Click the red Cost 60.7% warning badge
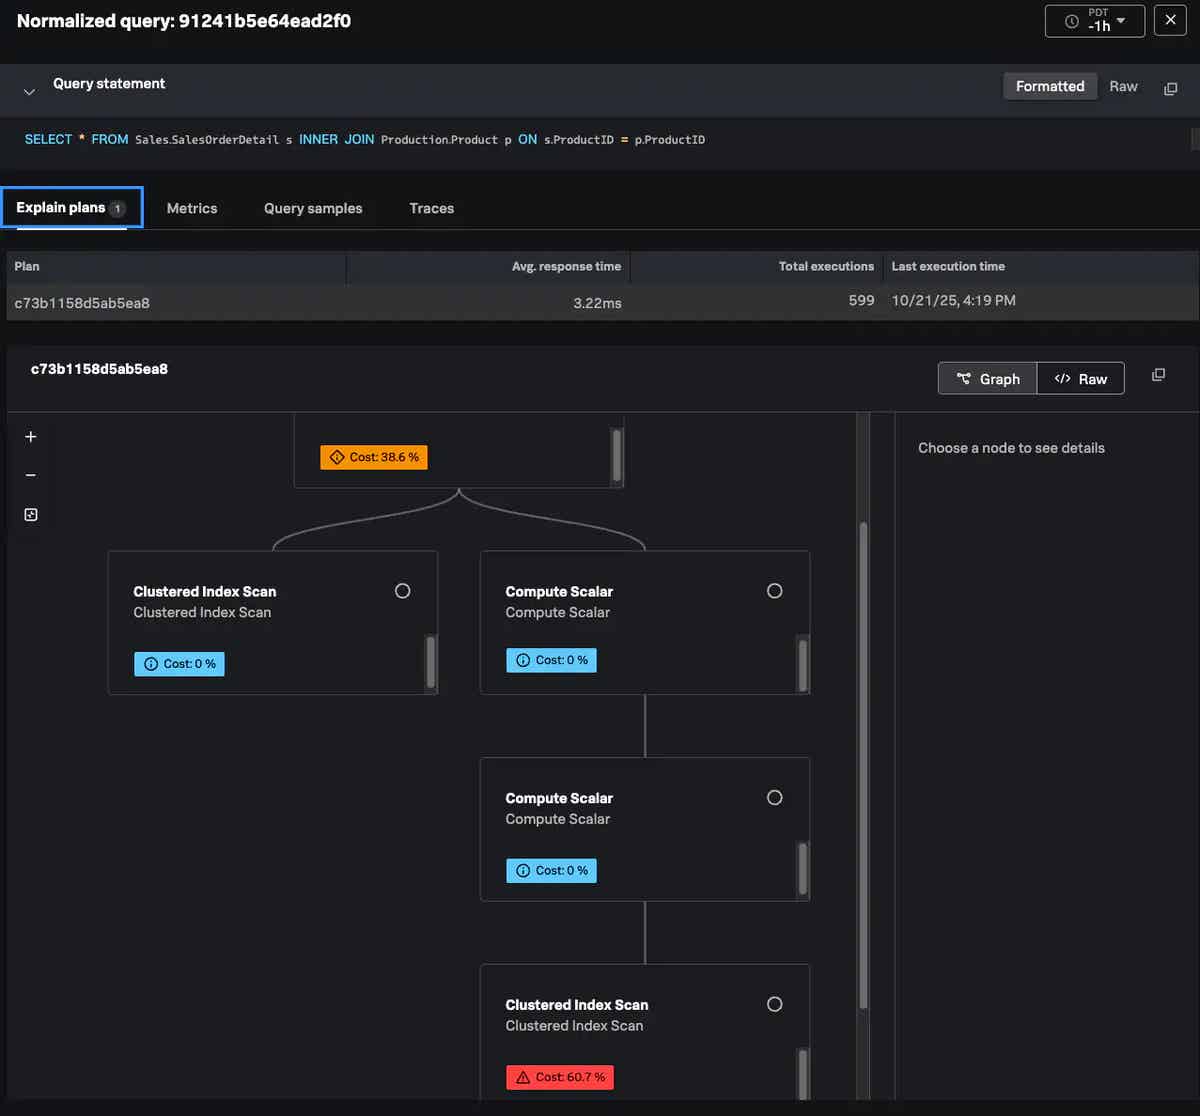 [560, 1077]
